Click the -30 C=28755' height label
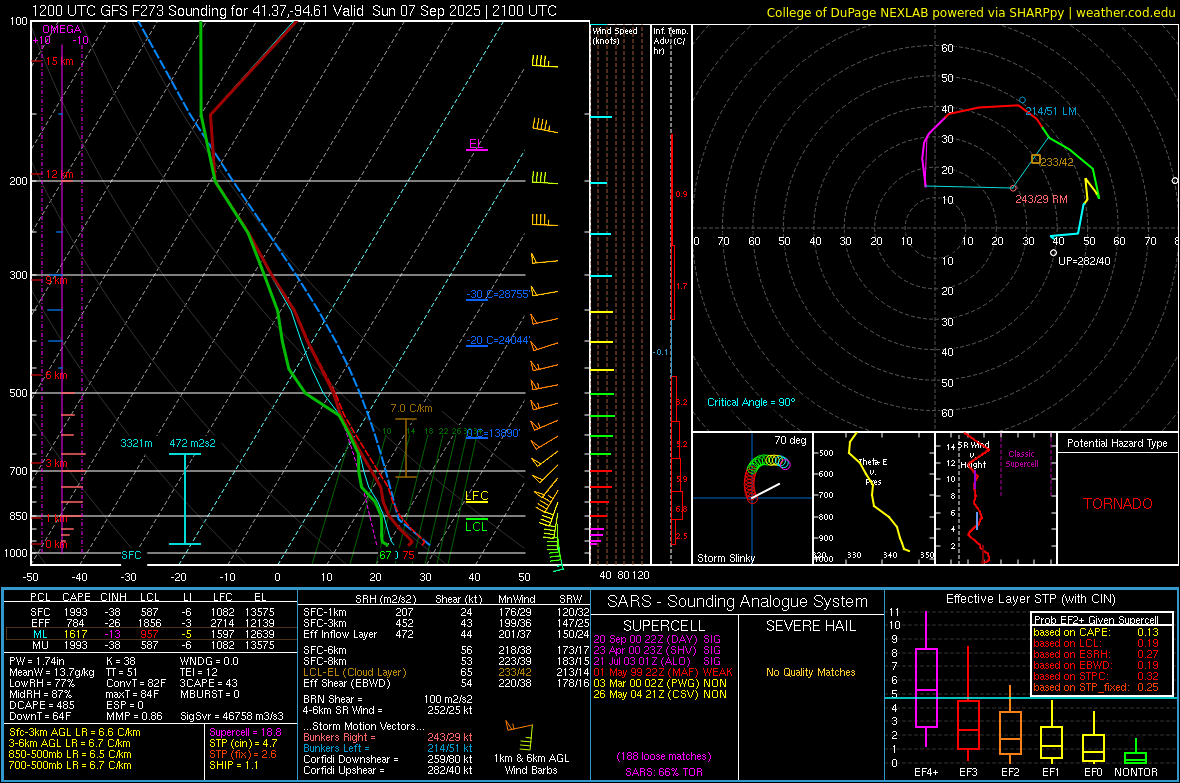1180x783 pixels. (x=497, y=294)
